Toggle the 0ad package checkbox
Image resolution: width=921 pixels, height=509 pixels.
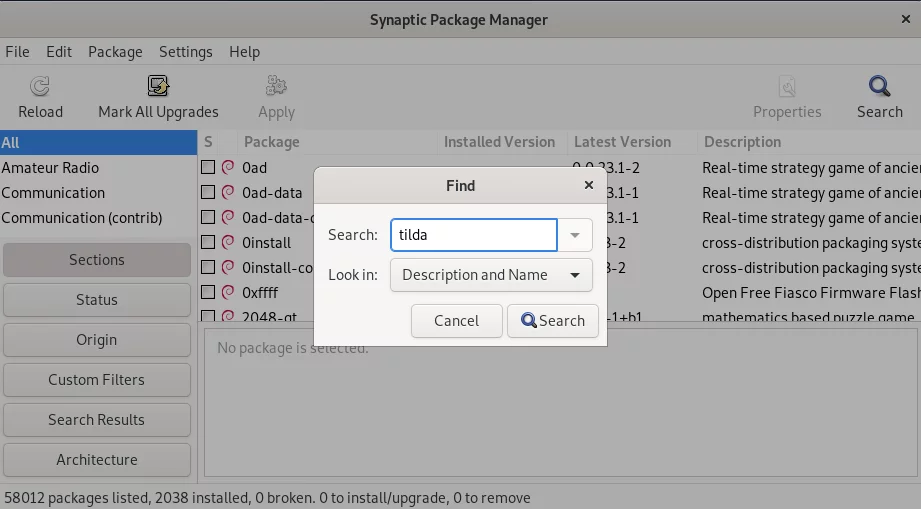coord(208,167)
